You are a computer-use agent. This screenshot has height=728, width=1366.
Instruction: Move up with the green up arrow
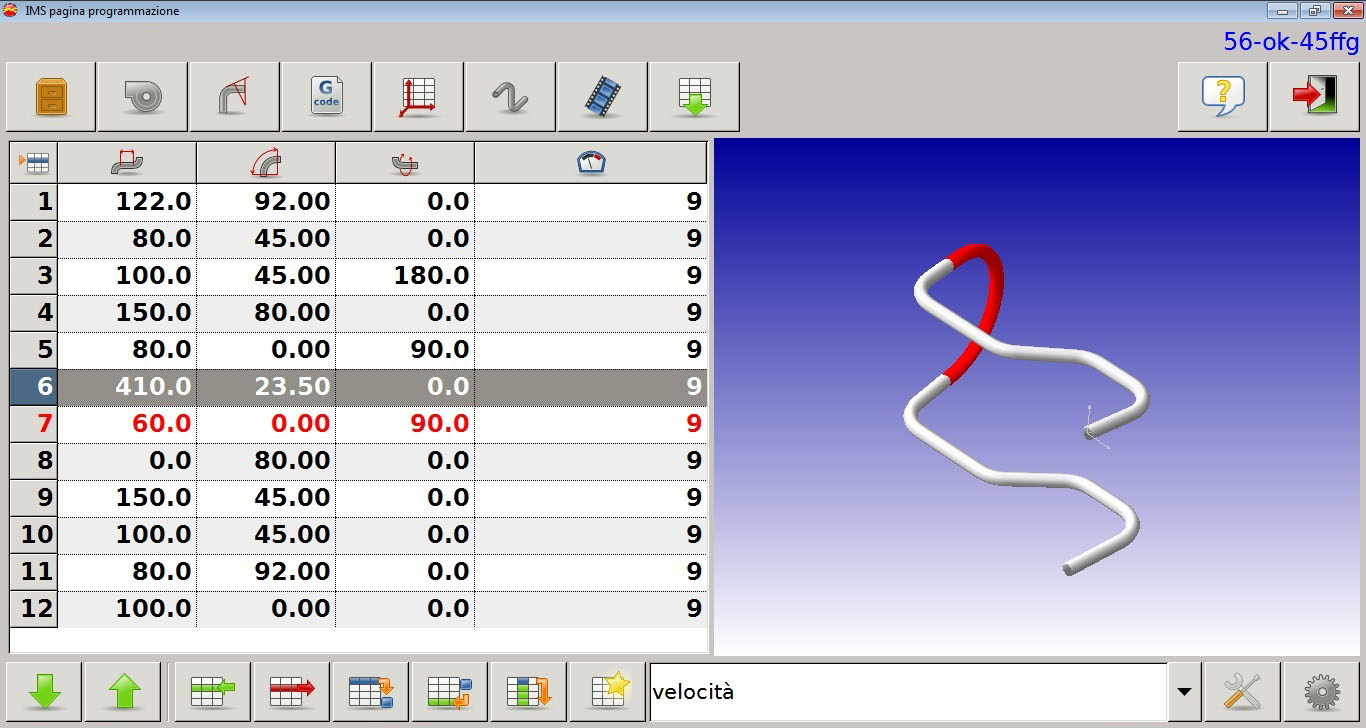tap(123, 691)
